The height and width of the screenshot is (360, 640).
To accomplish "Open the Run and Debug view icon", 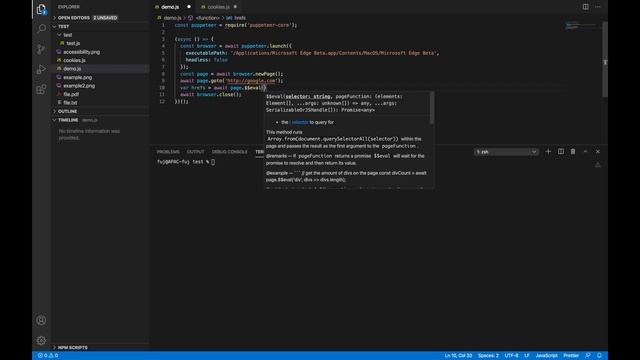I will tap(41, 69).
